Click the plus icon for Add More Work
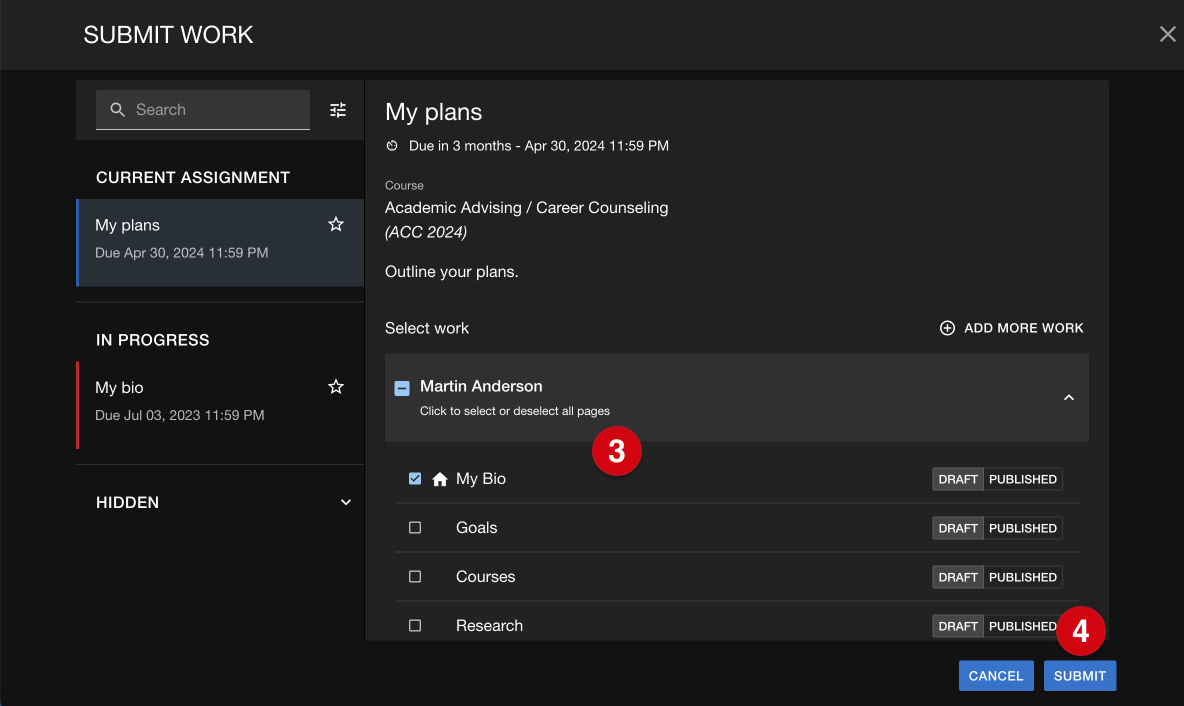The image size is (1184, 706). 947,328
